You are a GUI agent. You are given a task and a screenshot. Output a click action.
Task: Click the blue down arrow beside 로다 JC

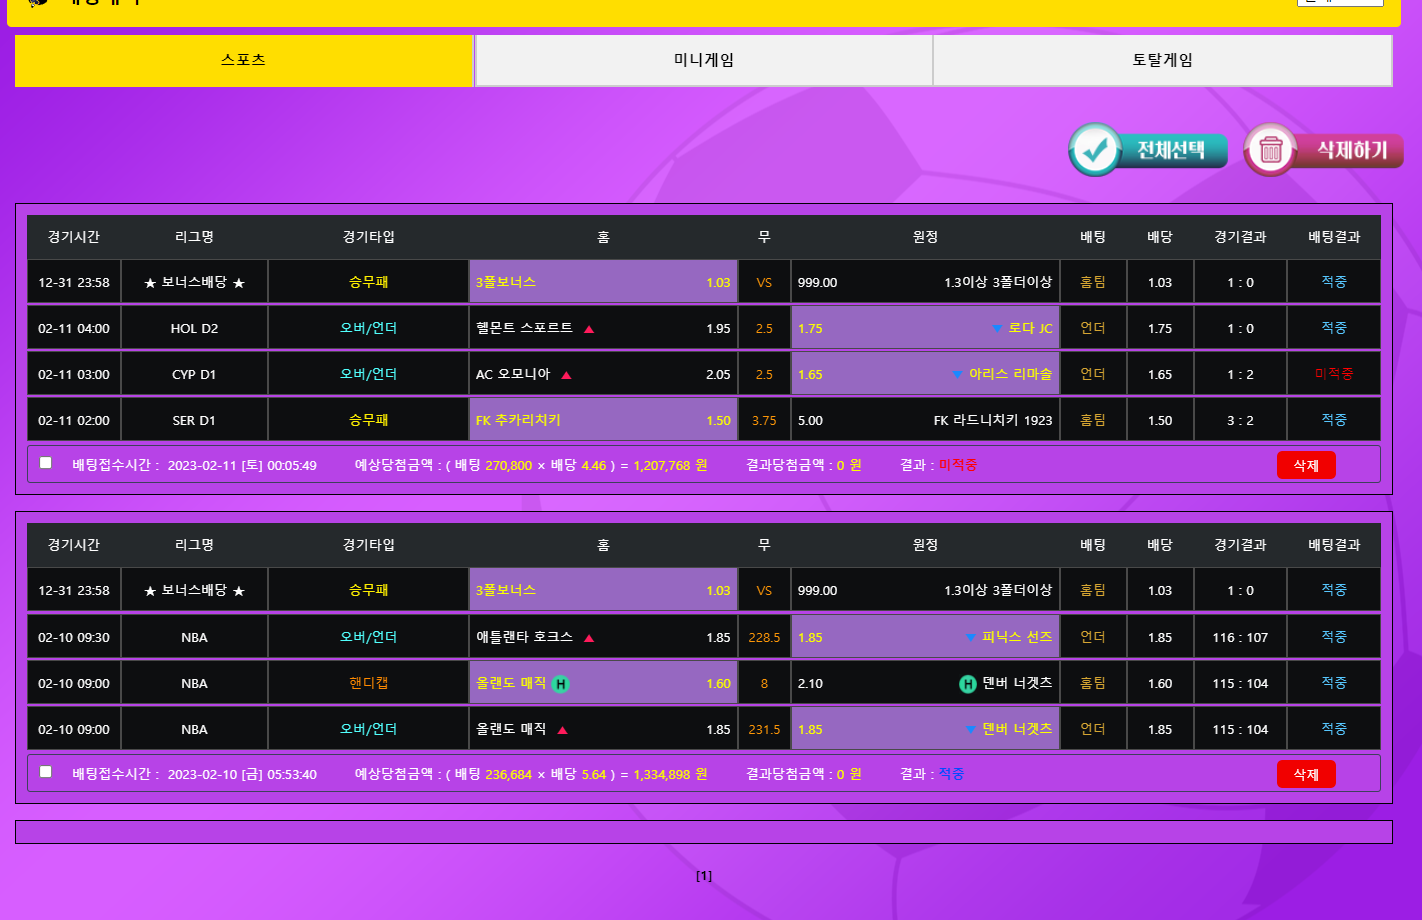(x=997, y=329)
